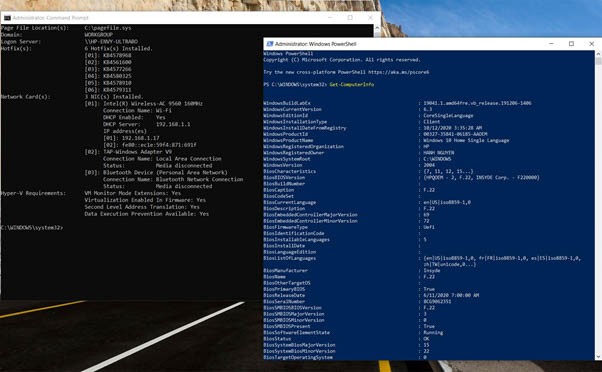Maximize the Windows PowerShell window
602x372 pixels.
[x=571, y=44]
